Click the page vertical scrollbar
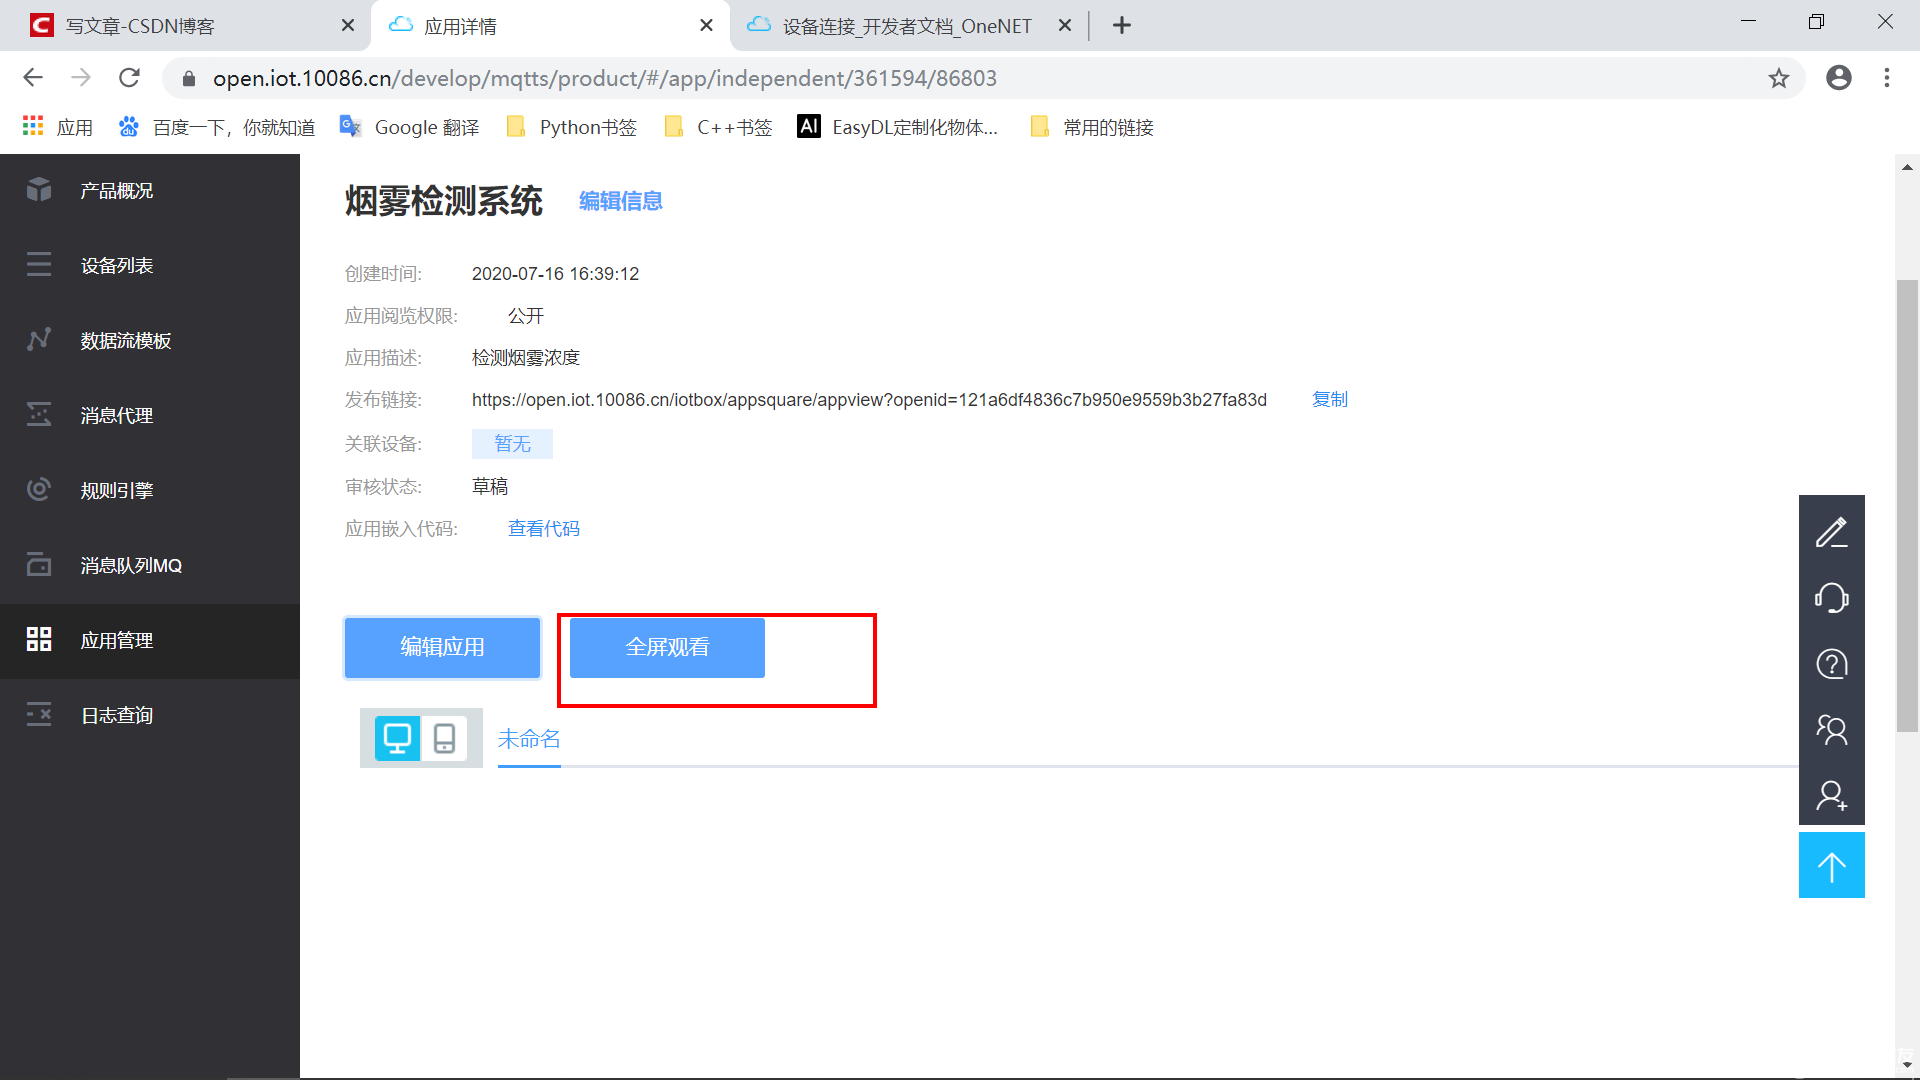 click(x=1907, y=505)
